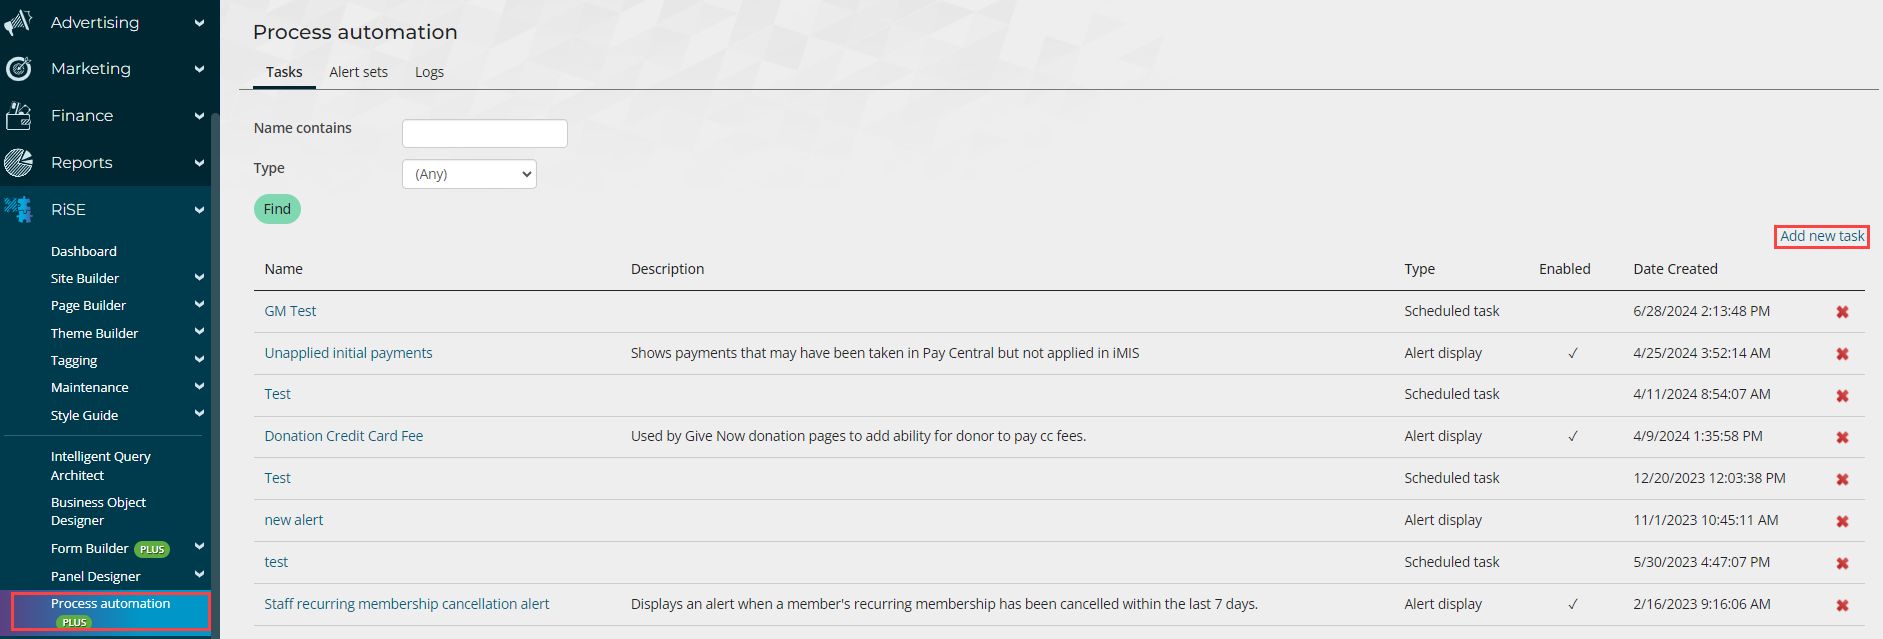This screenshot has width=1883, height=639.
Task: Expand the Site Builder submenu
Action: pos(199,278)
